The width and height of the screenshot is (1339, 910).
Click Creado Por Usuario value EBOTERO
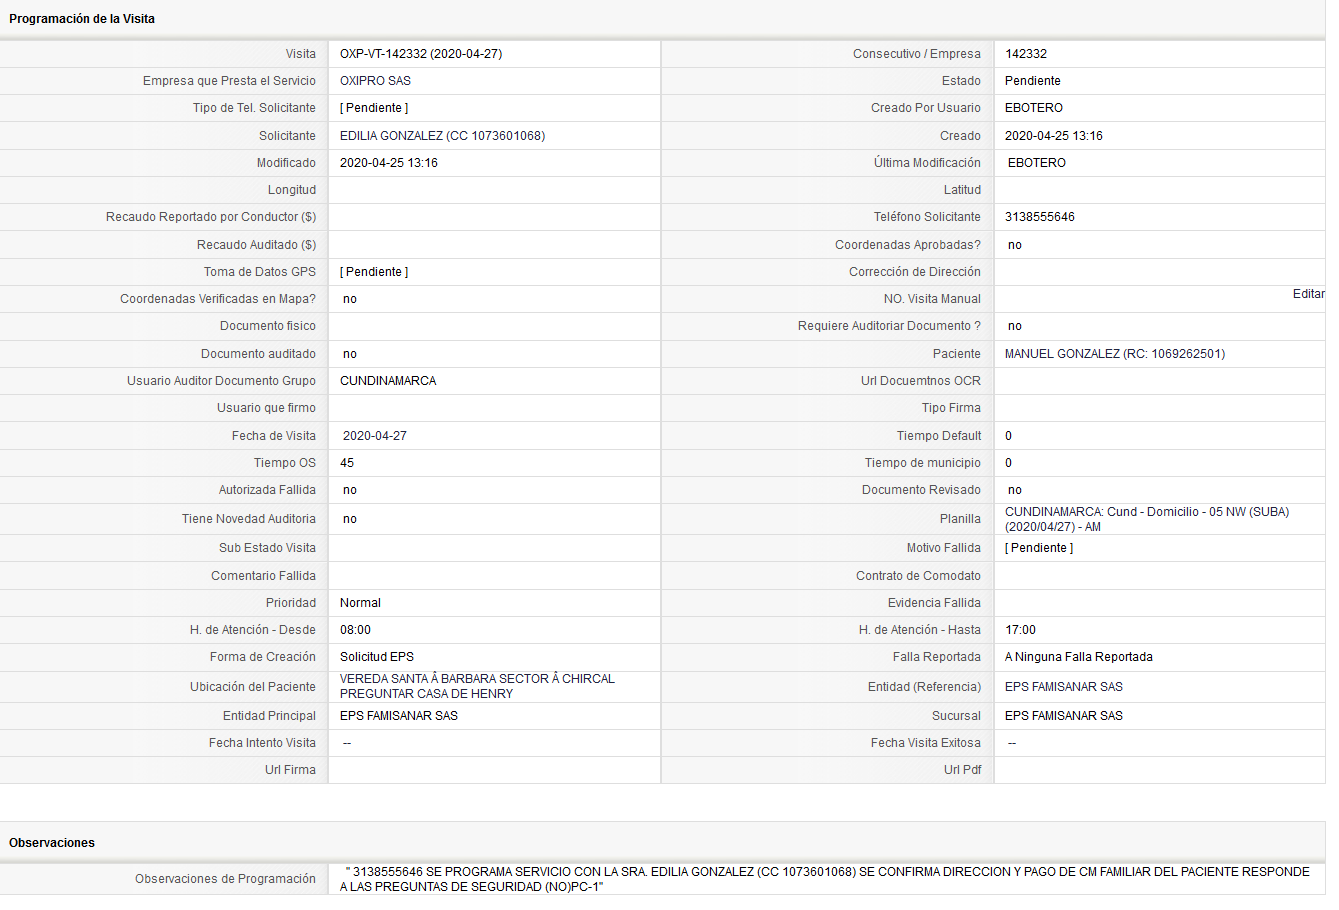(x=1034, y=108)
